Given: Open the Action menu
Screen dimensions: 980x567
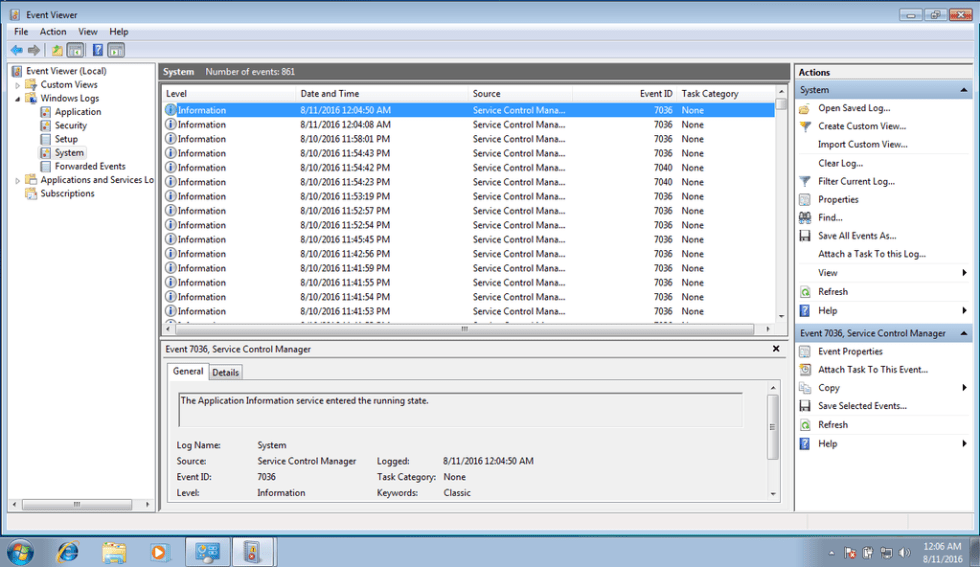Looking at the screenshot, I should pos(53,32).
